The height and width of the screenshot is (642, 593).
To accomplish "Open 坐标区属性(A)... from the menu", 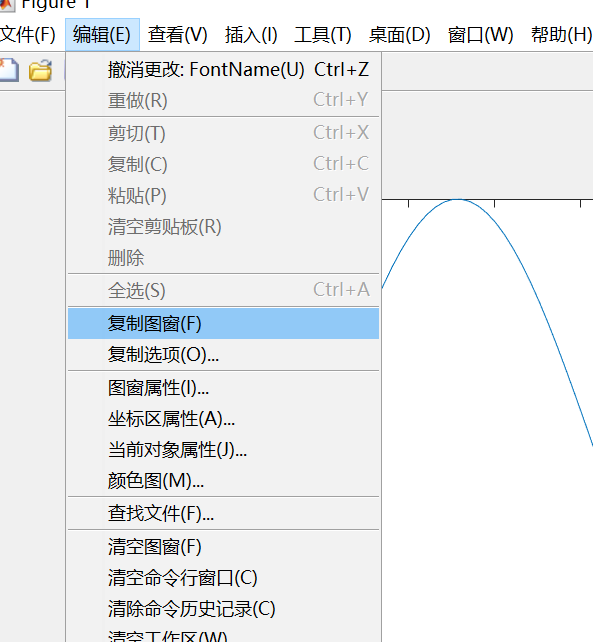I will [x=223, y=419].
